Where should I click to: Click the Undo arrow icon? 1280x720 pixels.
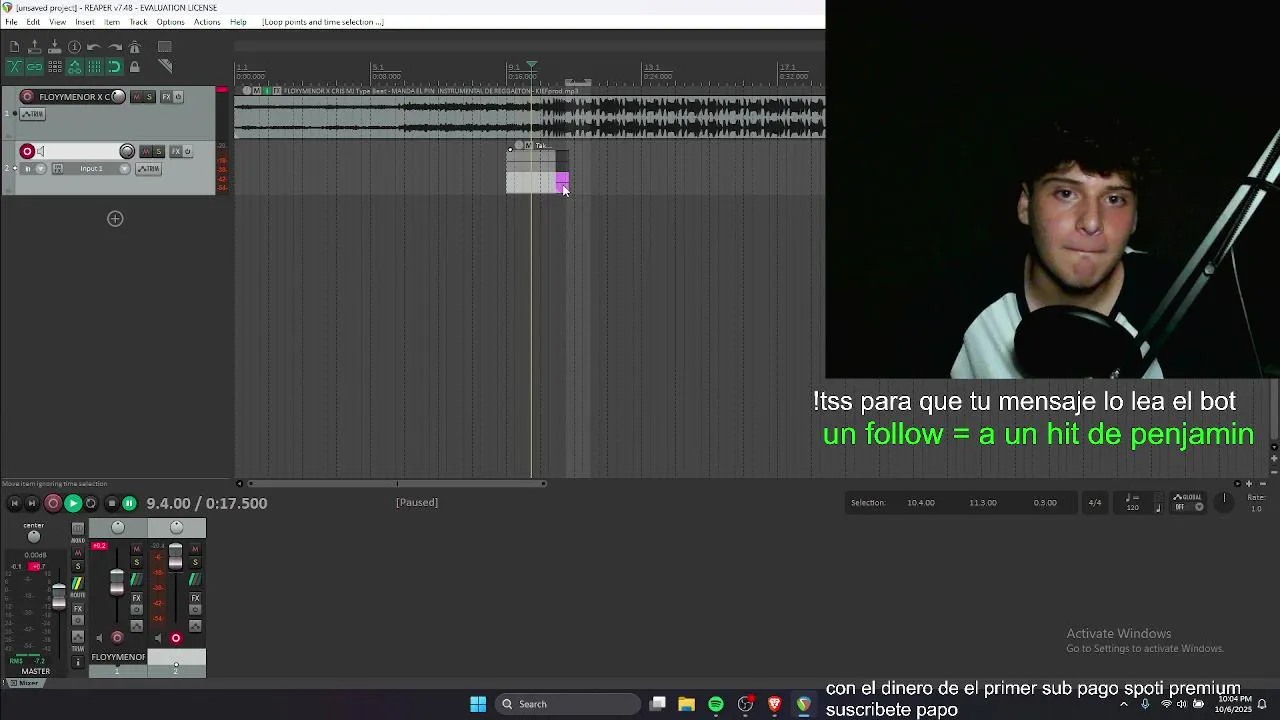pos(94,47)
